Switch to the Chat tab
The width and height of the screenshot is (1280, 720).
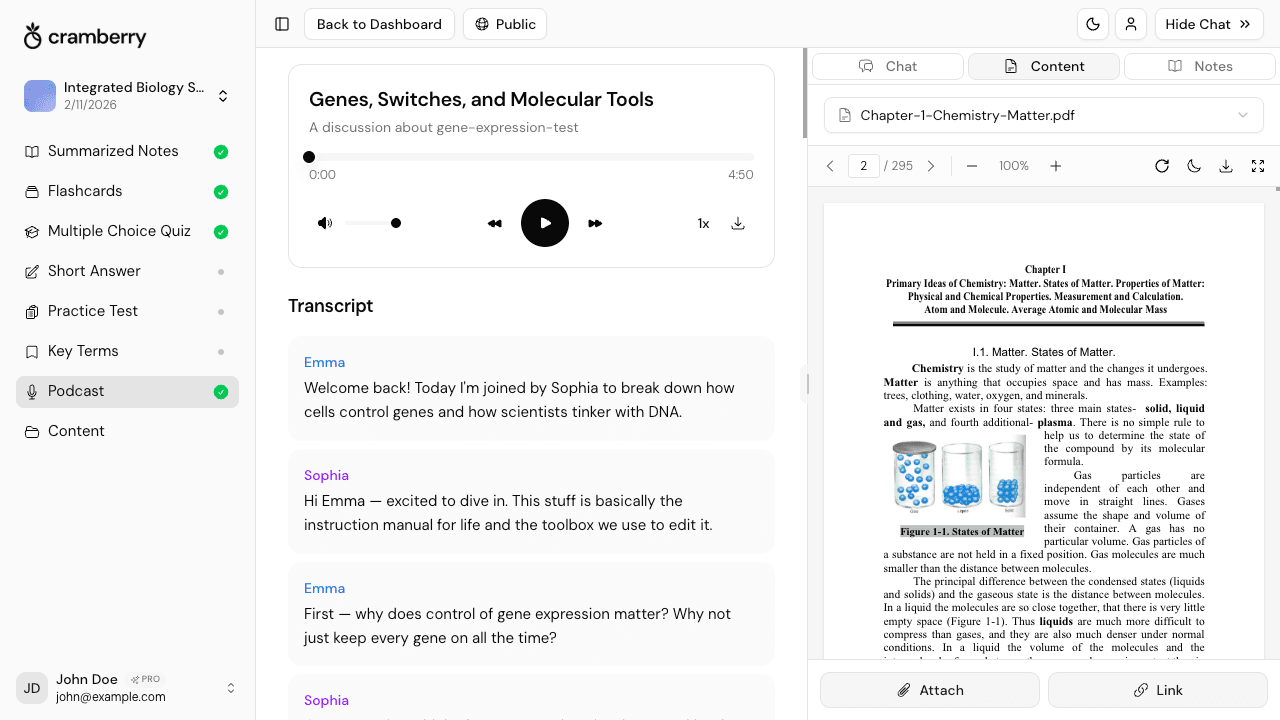[x=887, y=66]
